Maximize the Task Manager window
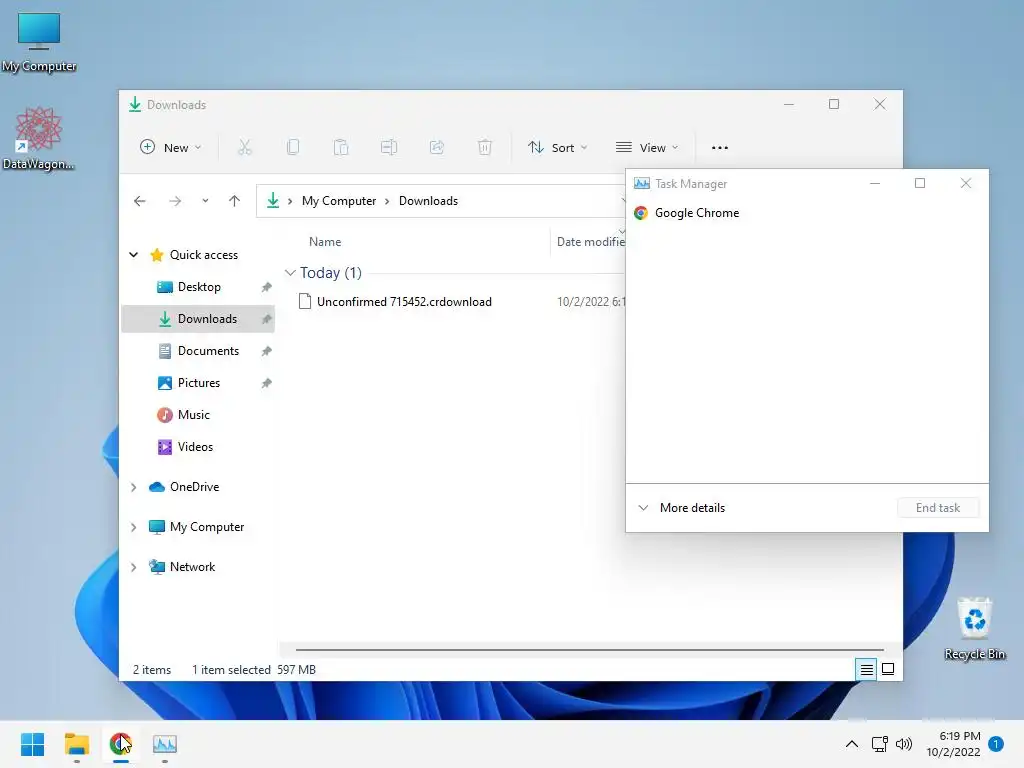The width and height of the screenshot is (1024, 768). pyautogui.click(x=920, y=184)
